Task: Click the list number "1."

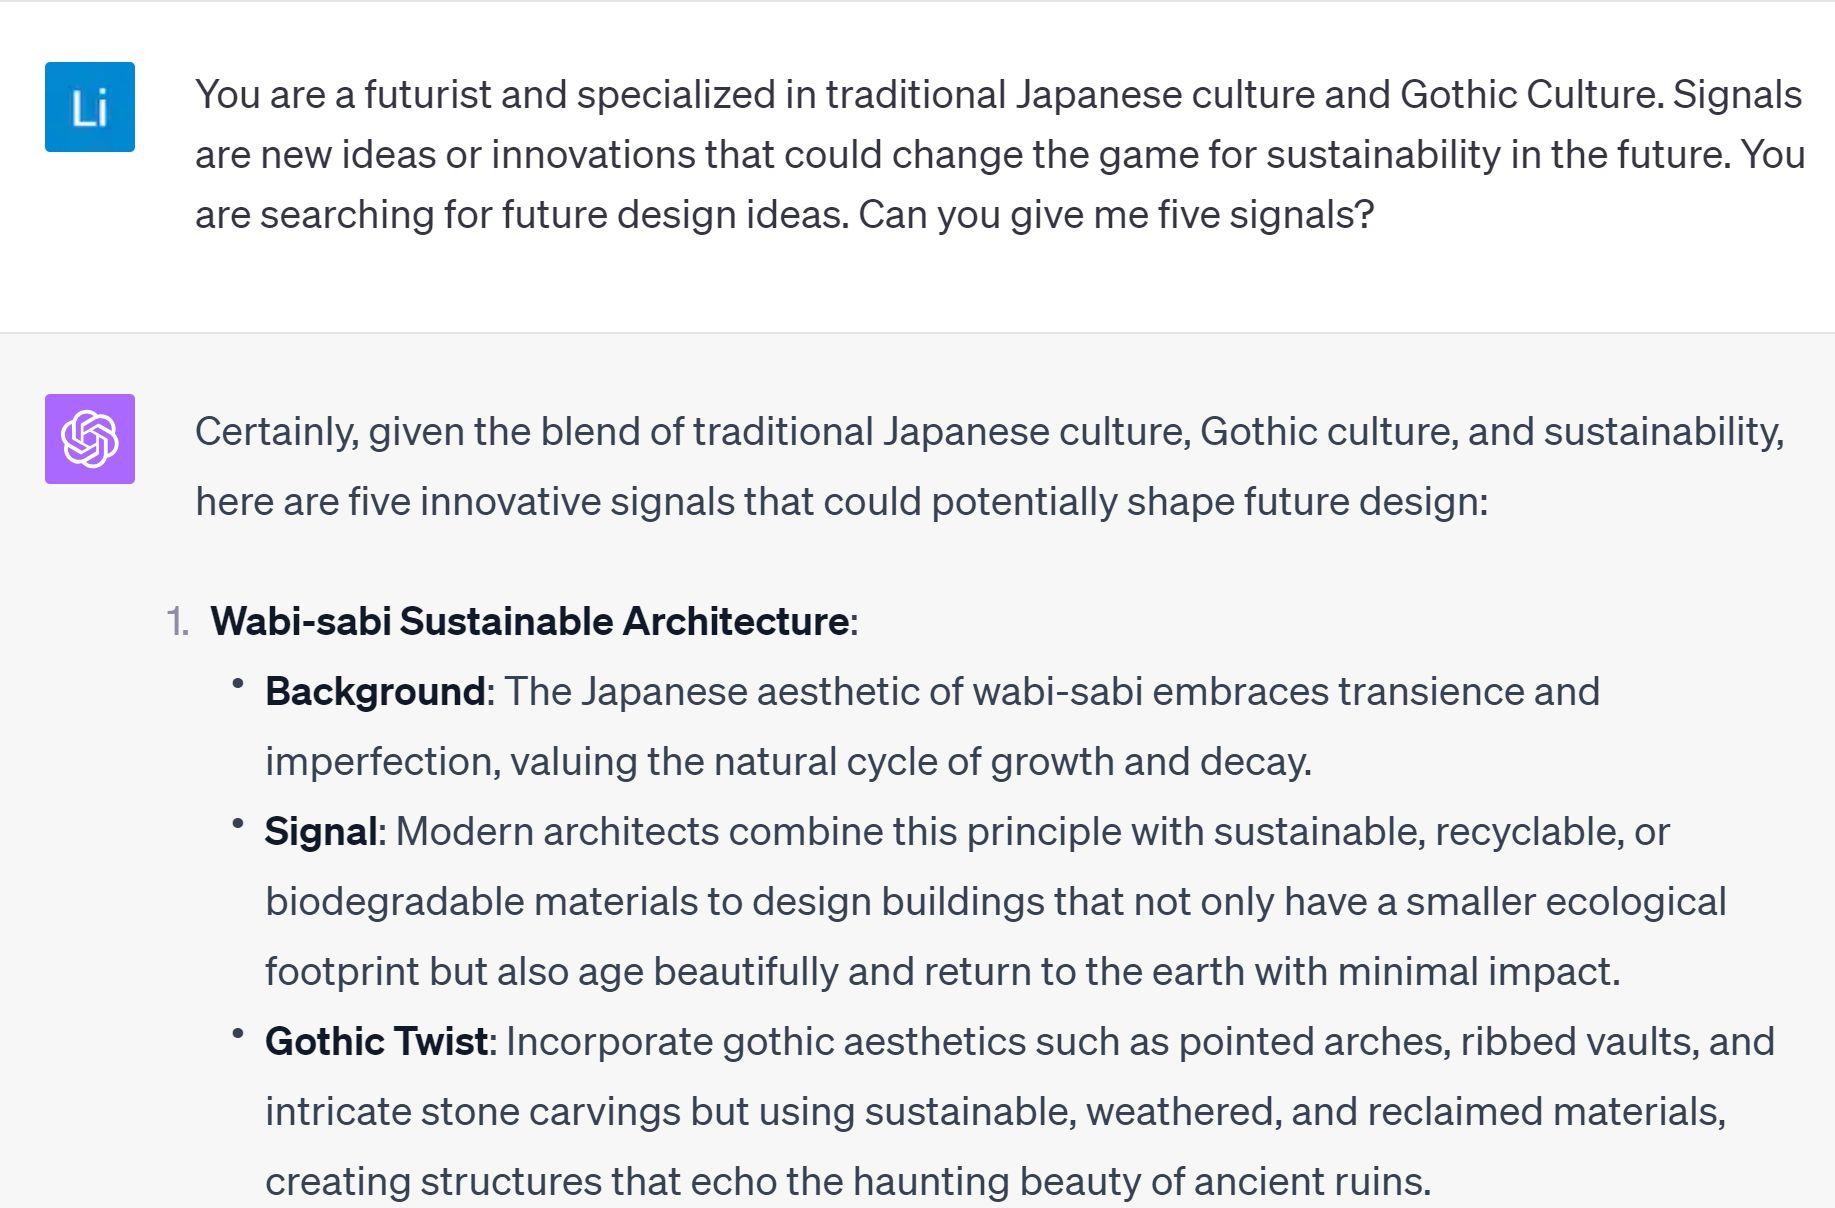Action: (178, 622)
